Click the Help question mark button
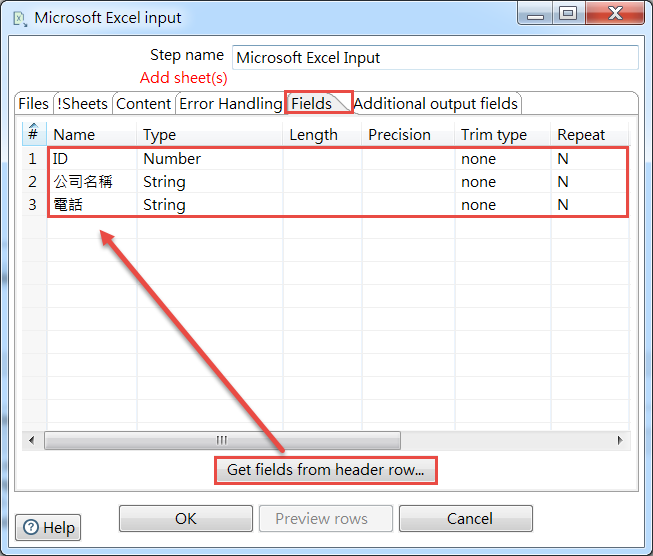 [48, 527]
